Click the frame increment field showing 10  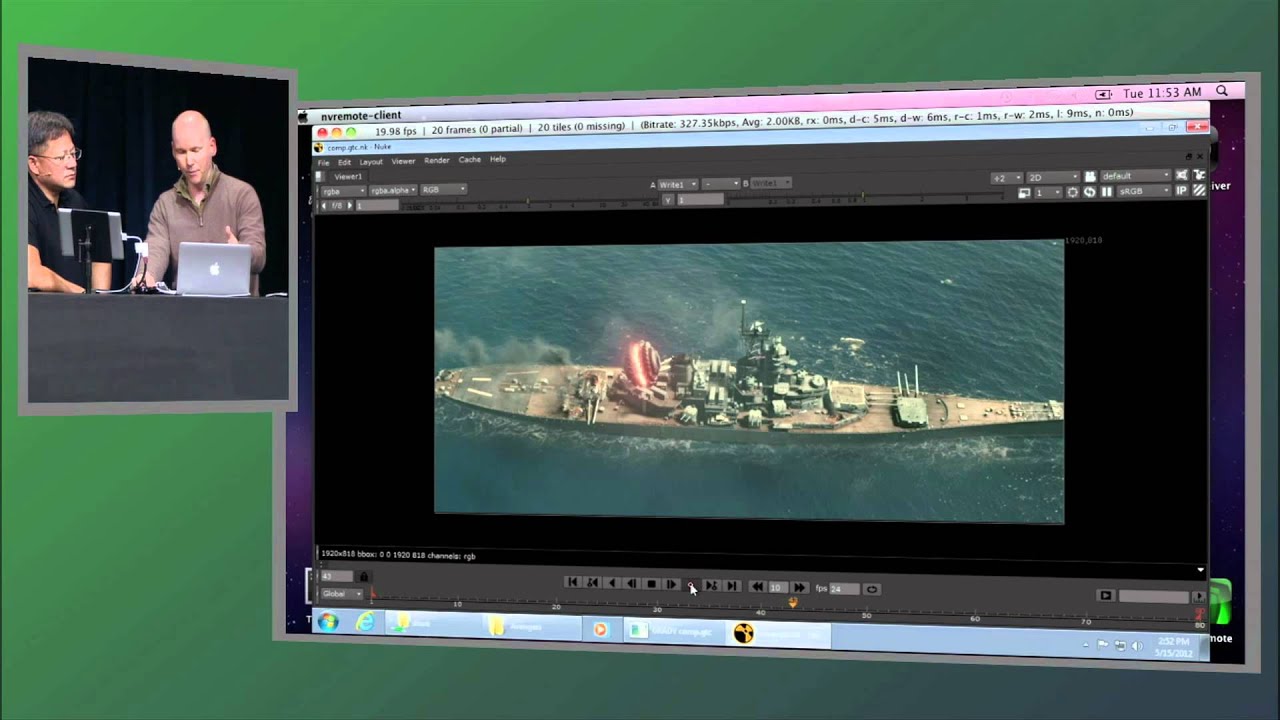coord(777,588)
